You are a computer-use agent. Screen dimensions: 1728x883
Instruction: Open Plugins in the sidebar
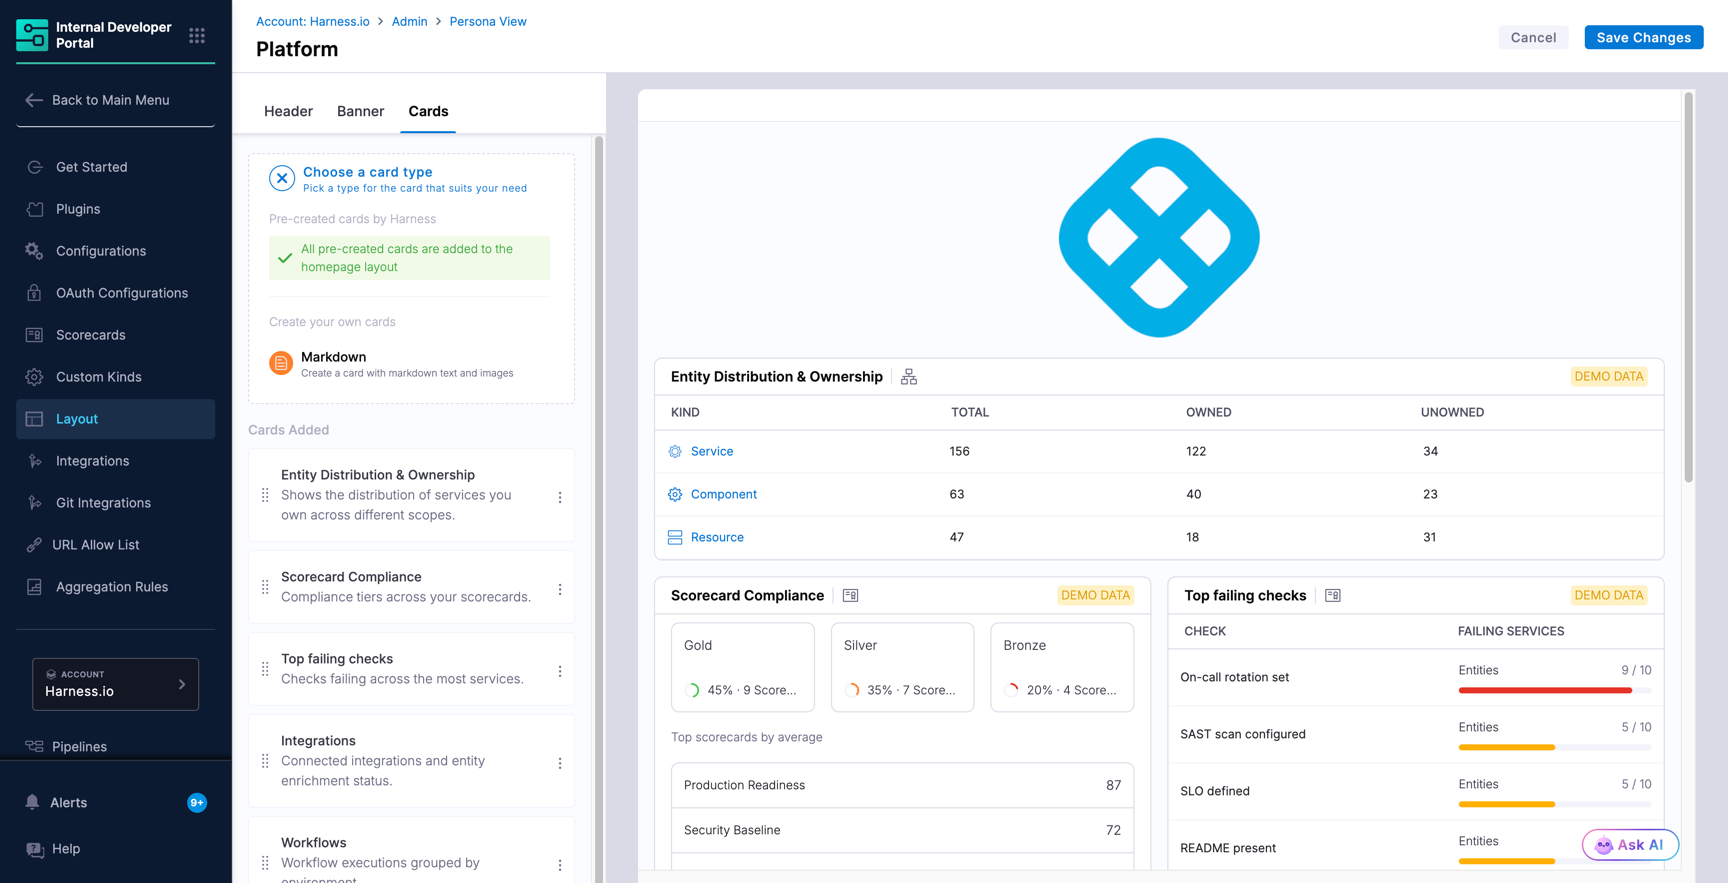(115, 209)
